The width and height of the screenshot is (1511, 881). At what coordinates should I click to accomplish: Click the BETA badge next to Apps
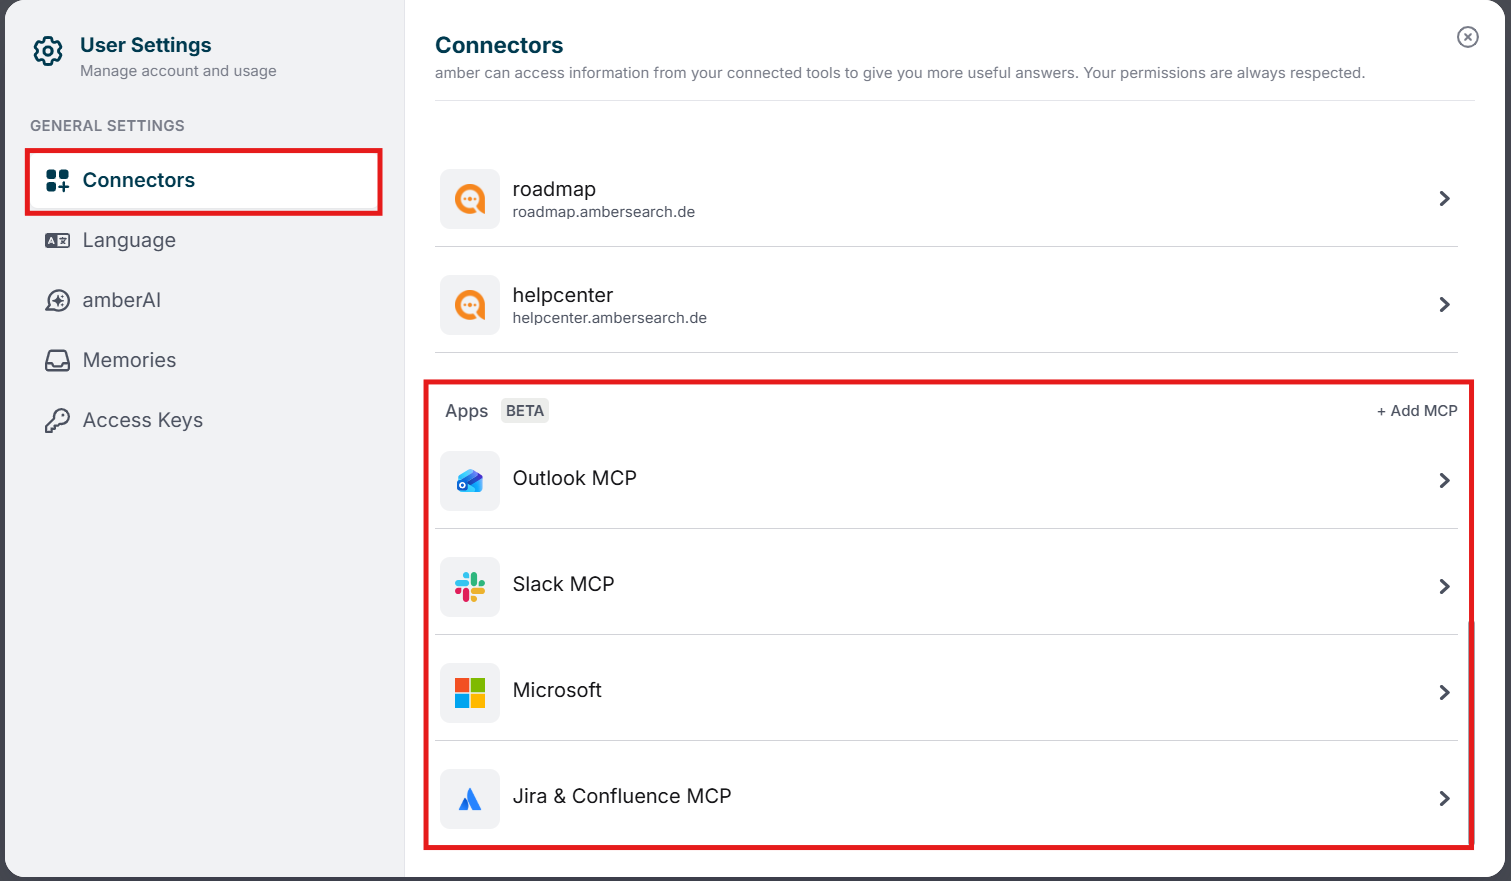point(525,411)
